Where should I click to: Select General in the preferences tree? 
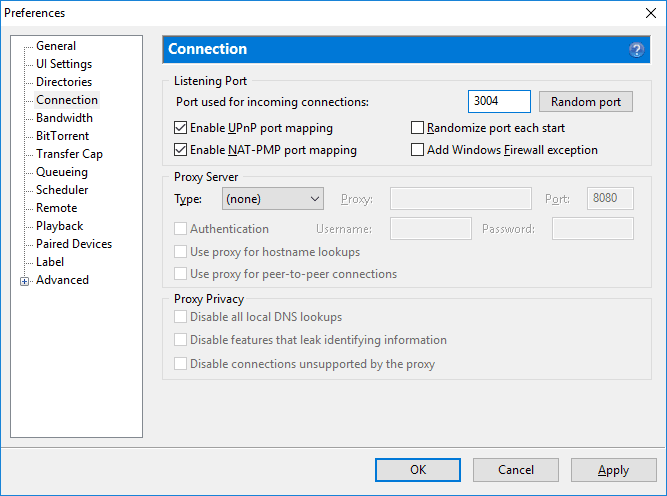pos(56,46)
